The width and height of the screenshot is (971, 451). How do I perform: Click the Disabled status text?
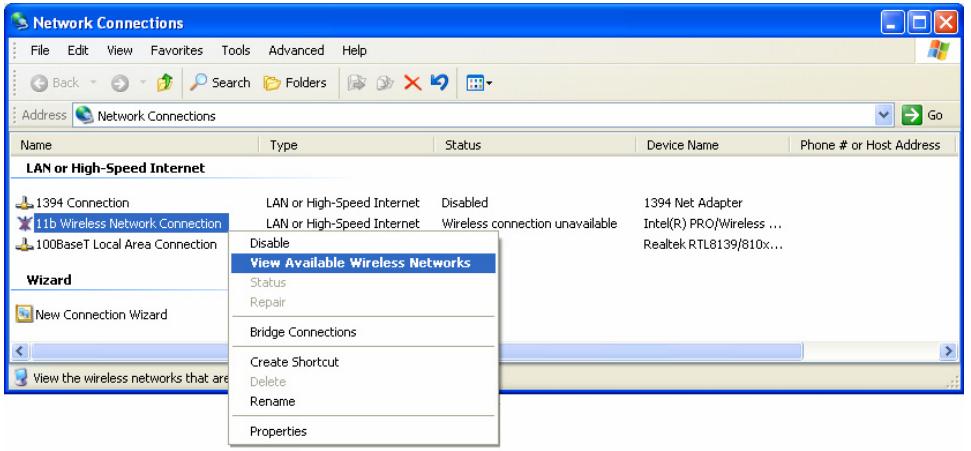[x=464, y=203]
